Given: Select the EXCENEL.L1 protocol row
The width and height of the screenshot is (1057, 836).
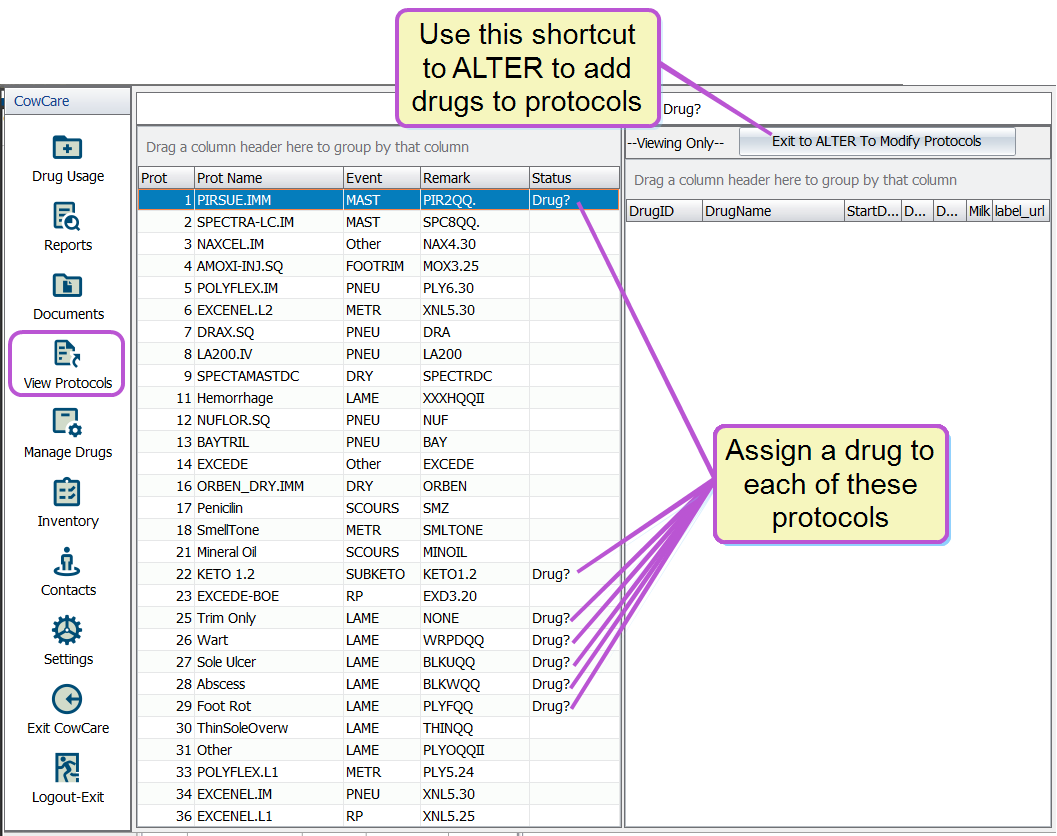Looking at the screenshot, I should [x=378, y=816].
